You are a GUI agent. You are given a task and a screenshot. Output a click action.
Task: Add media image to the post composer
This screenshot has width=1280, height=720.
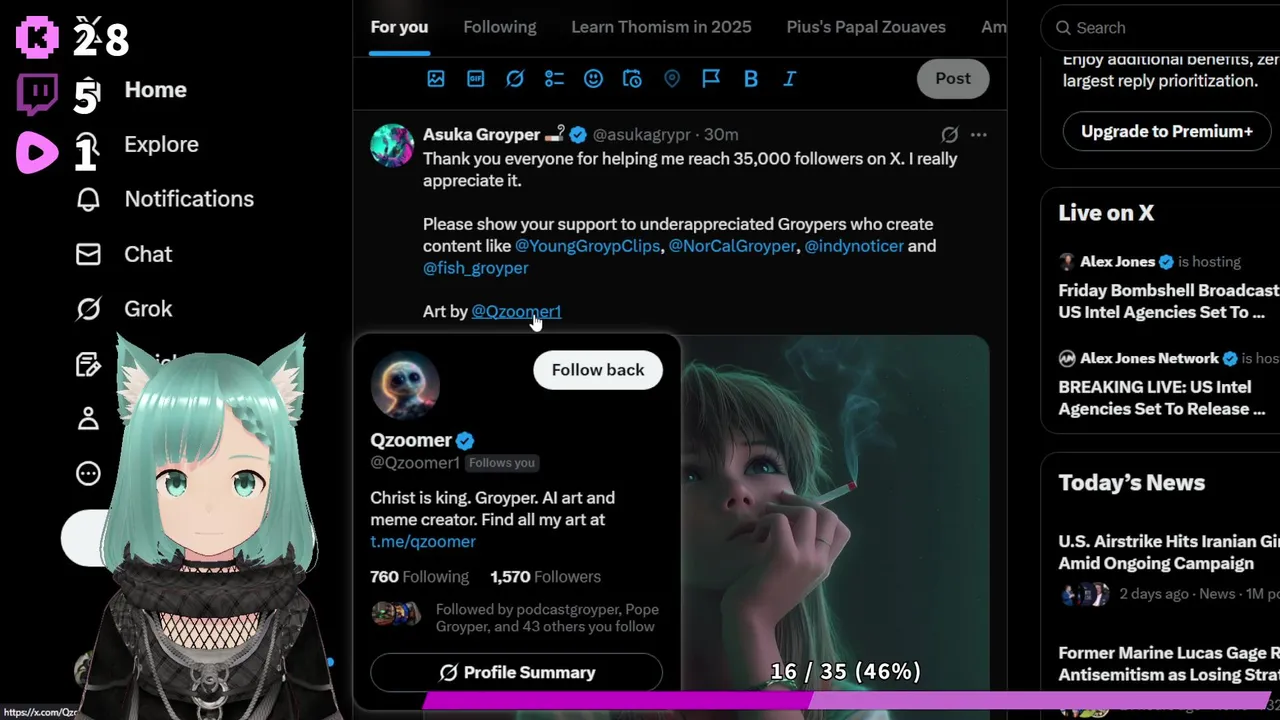[436, 78]
